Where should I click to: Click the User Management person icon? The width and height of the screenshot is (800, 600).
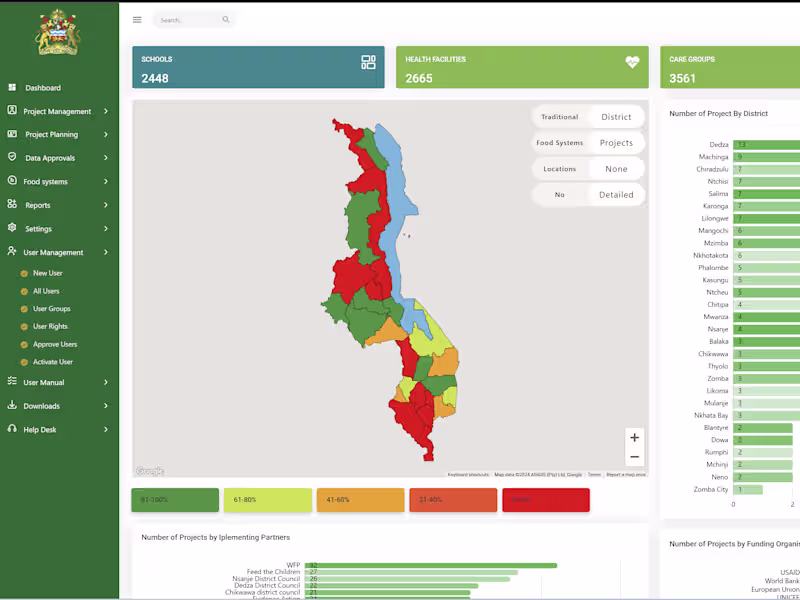point(12,252)
